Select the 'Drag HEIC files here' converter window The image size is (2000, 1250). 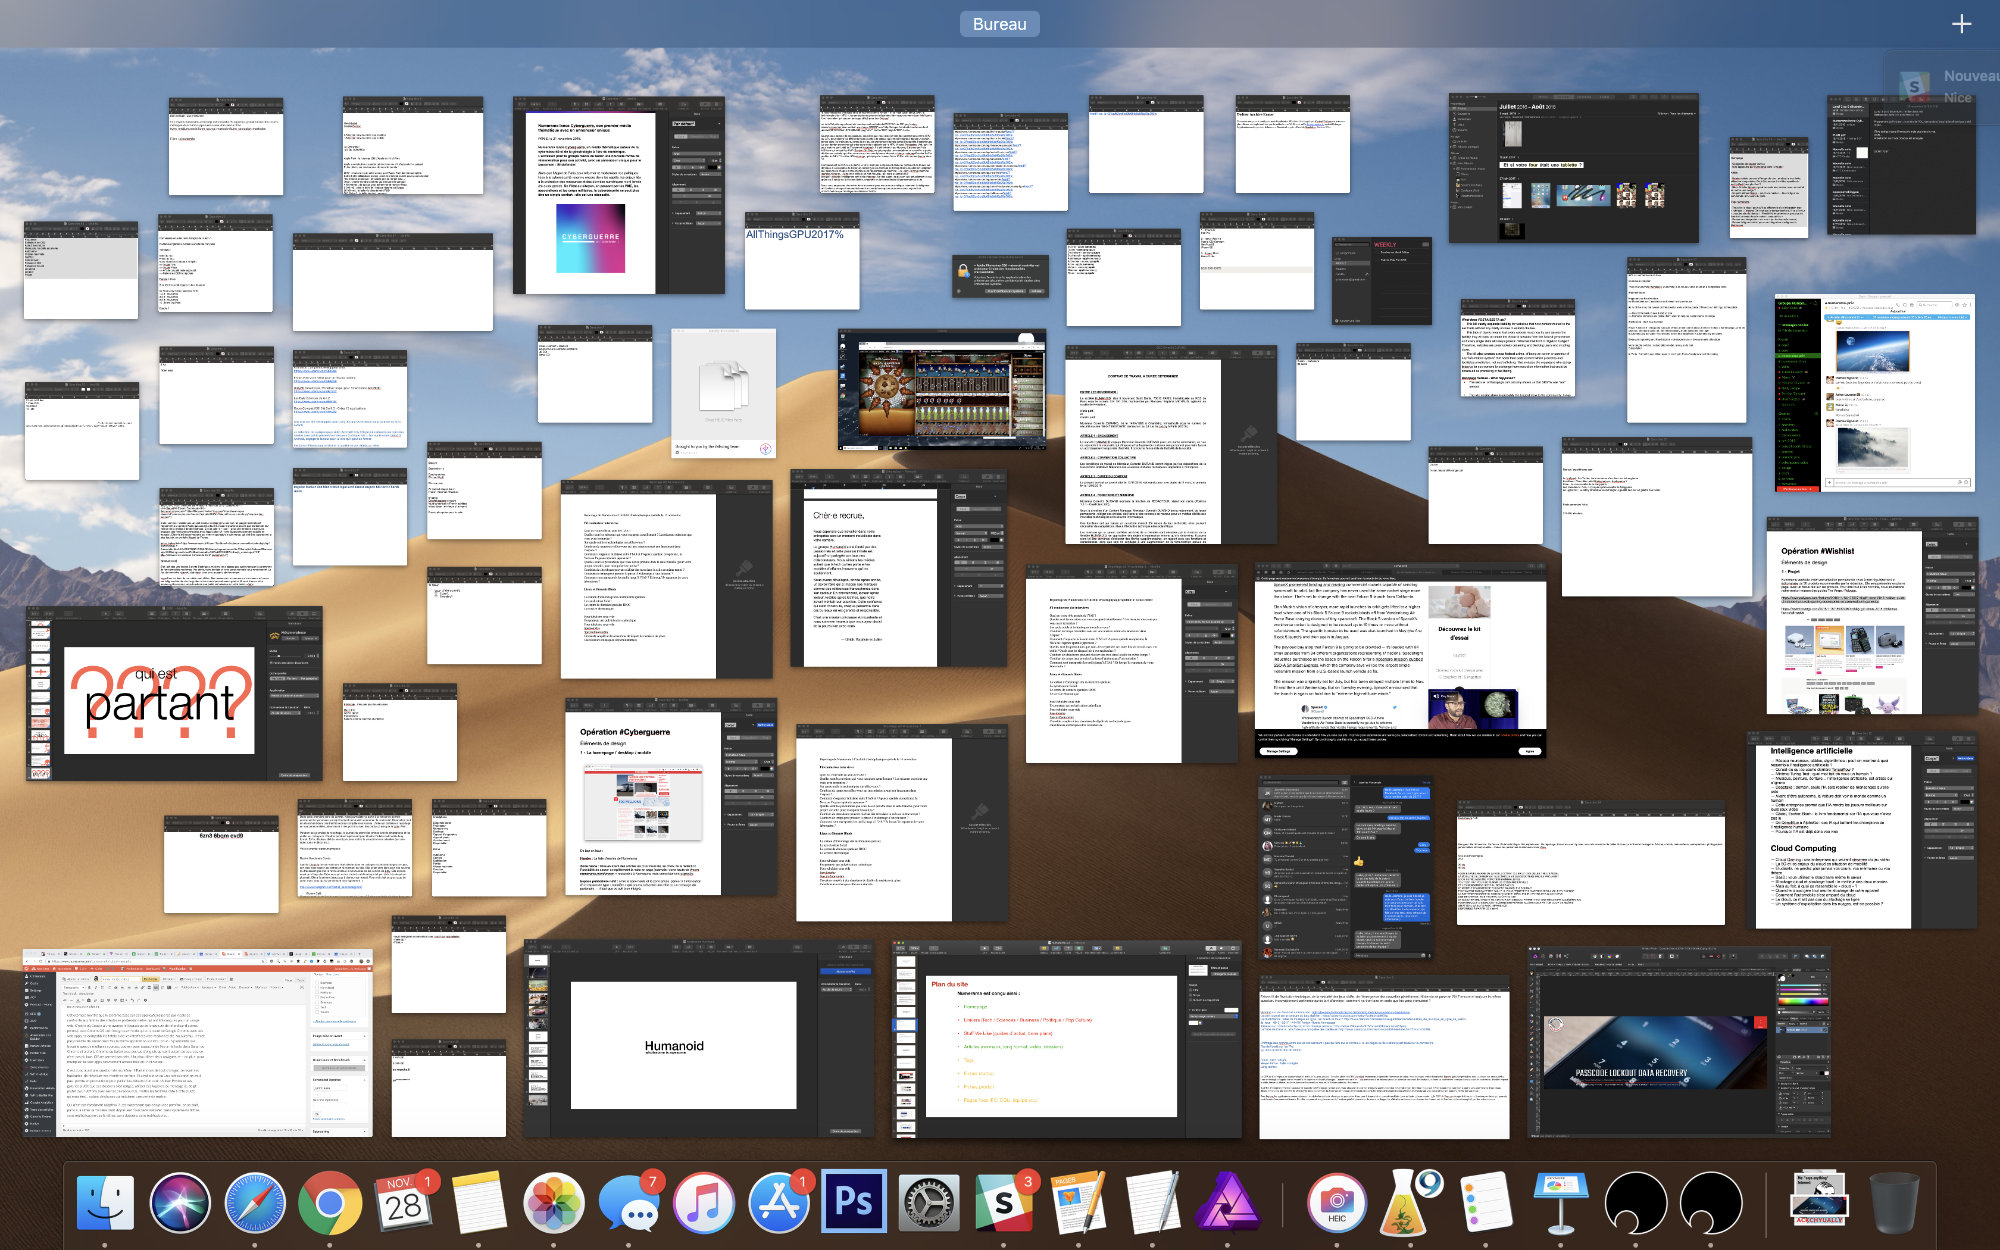pyautogui.click(x=724, y=394)
